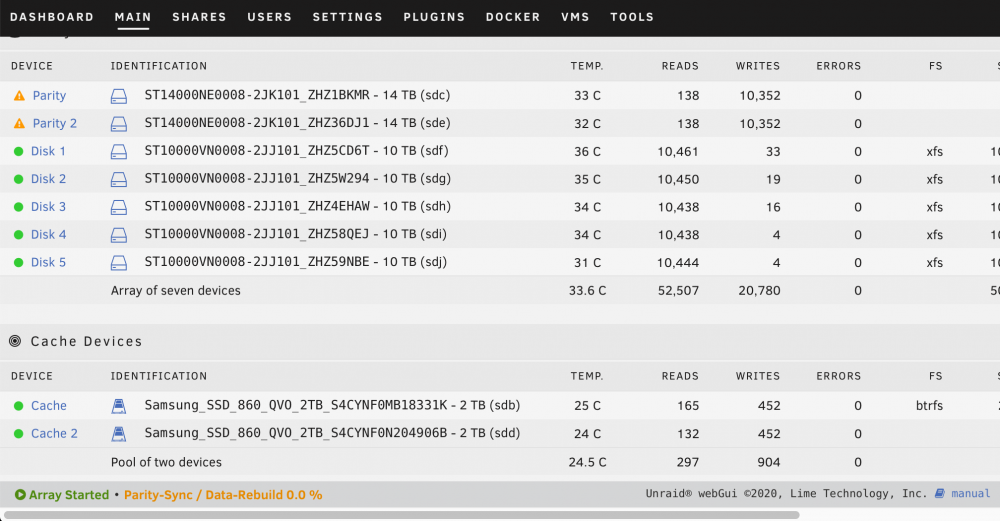This screenshot has width=1000, height=521.
Task: Click Samsung SSD S4CYNF0N204906B identification
Action: [x=296, y=433]
